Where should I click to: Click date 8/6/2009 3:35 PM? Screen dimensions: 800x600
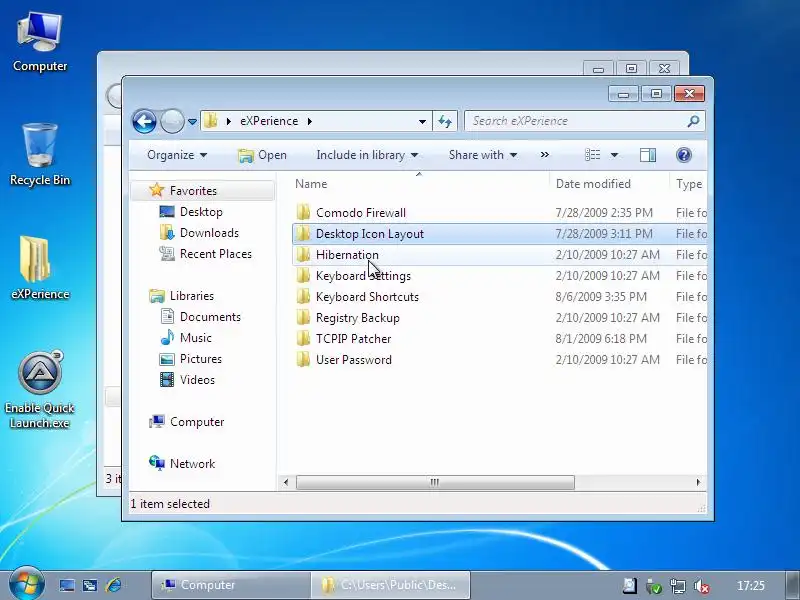(x=601, y=297)
